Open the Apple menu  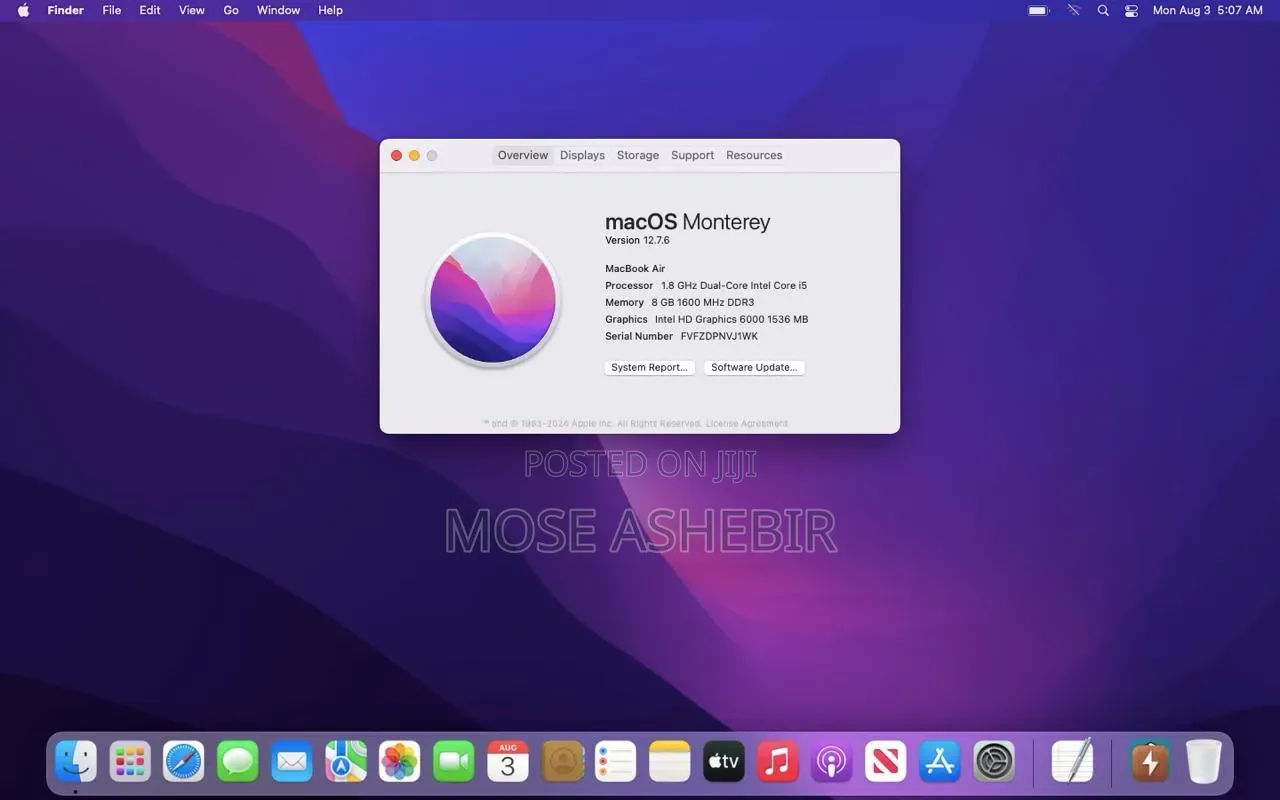tap(23, 10)
